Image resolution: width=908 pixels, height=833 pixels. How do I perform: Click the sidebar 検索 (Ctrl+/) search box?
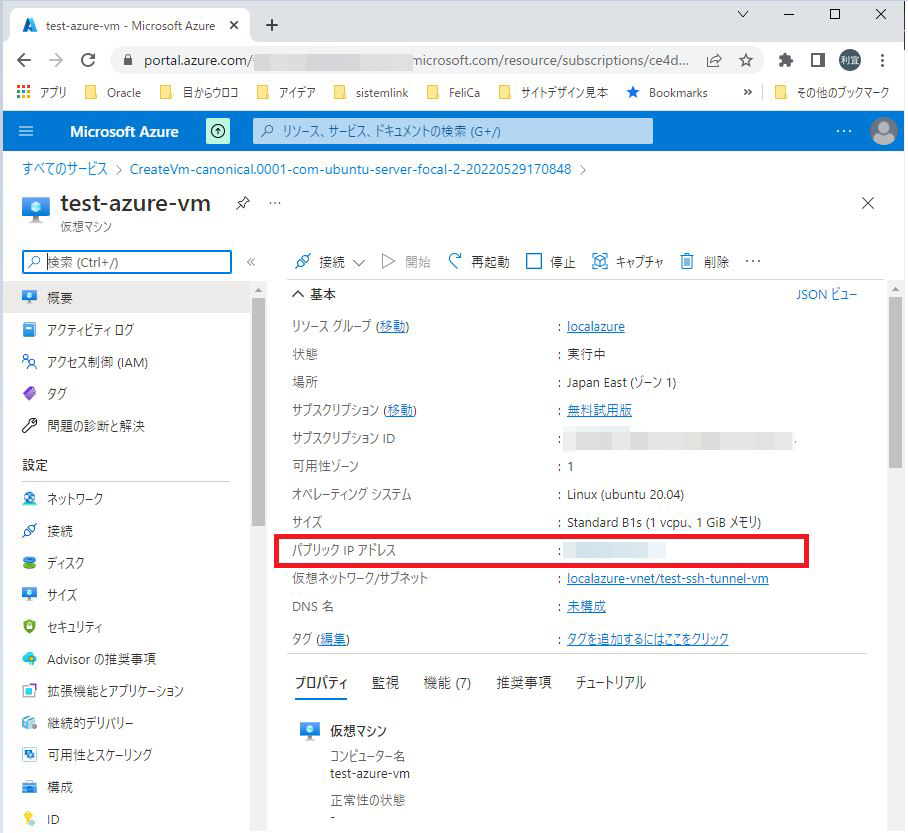tap(125, 261)
